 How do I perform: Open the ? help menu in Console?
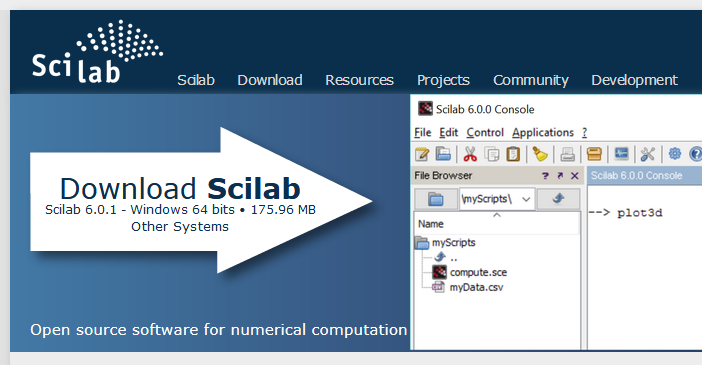[584, 133]
